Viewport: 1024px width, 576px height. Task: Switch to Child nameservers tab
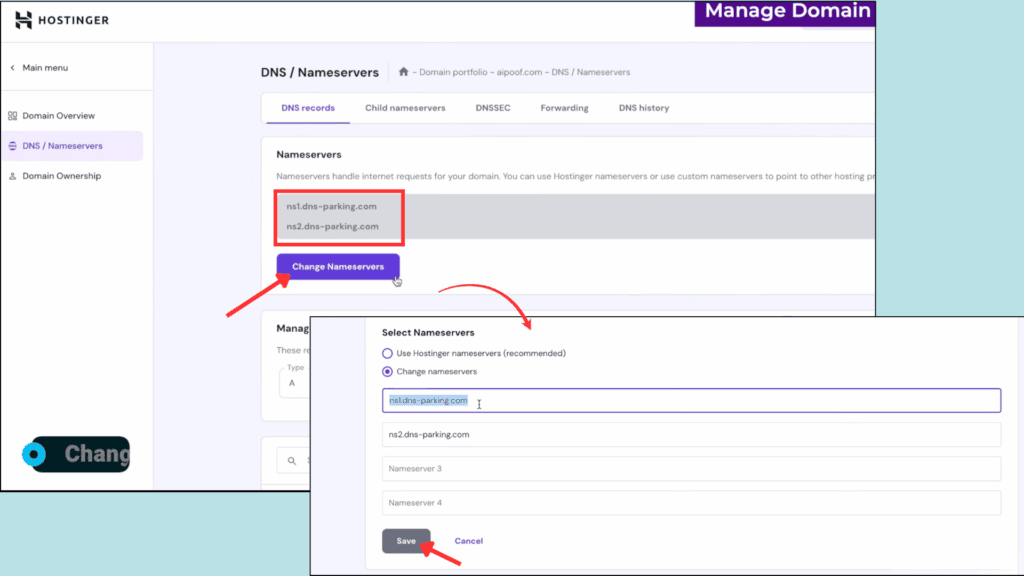(x=405, y=108)
